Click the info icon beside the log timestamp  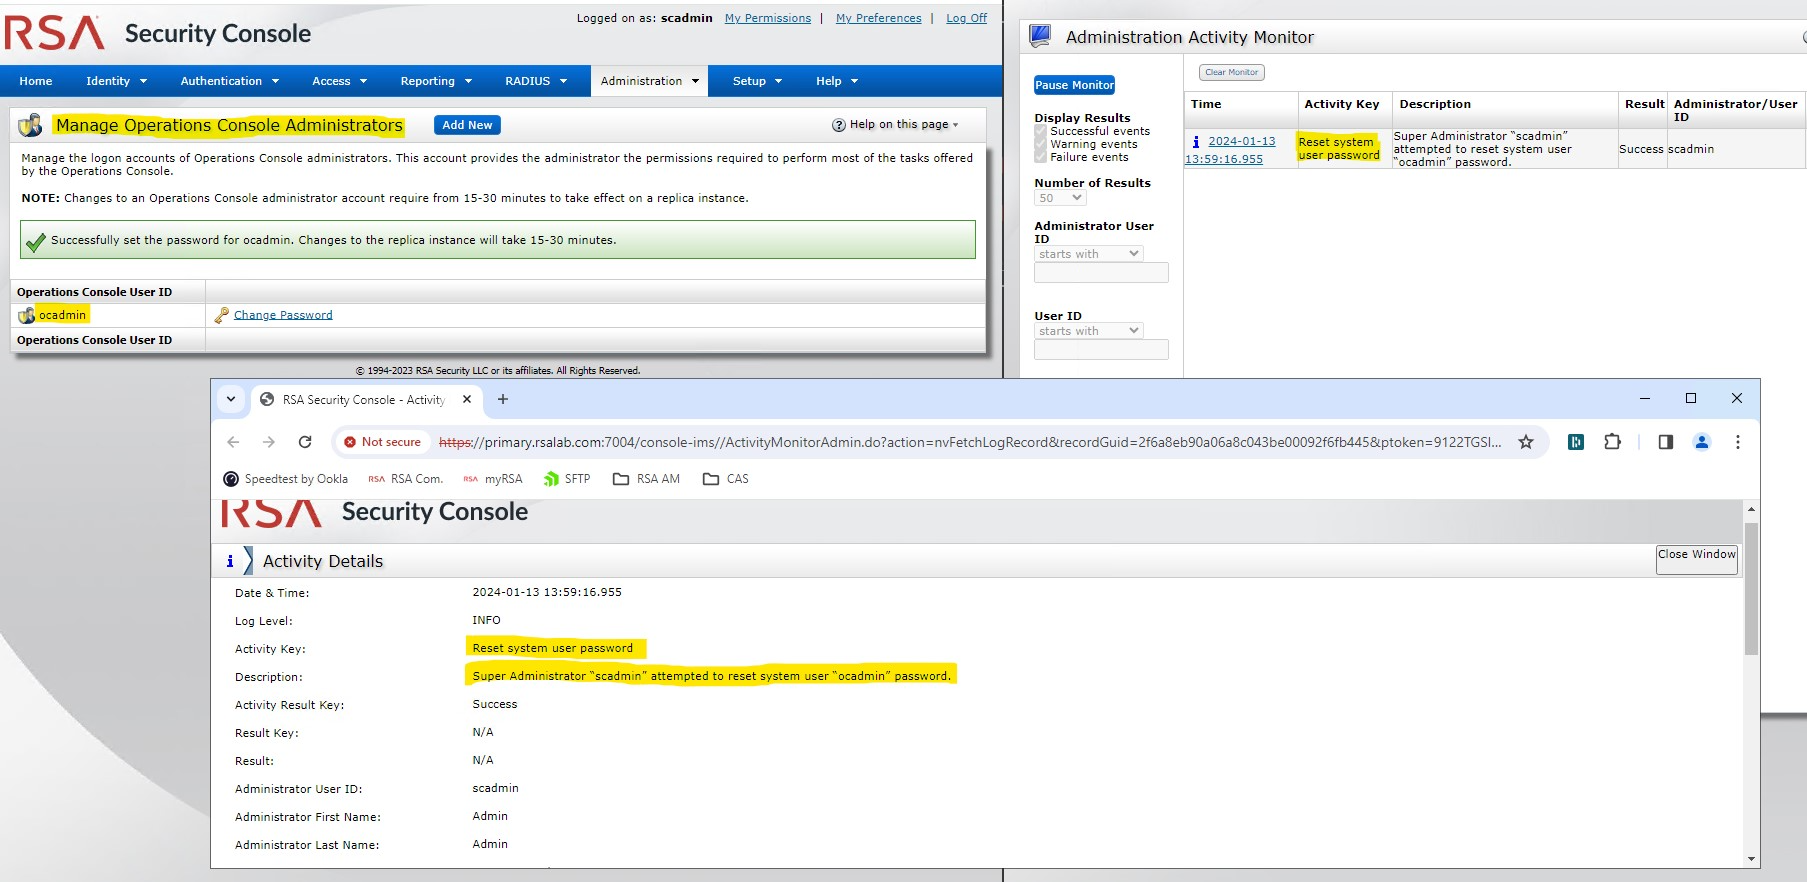coord(1196,142)
